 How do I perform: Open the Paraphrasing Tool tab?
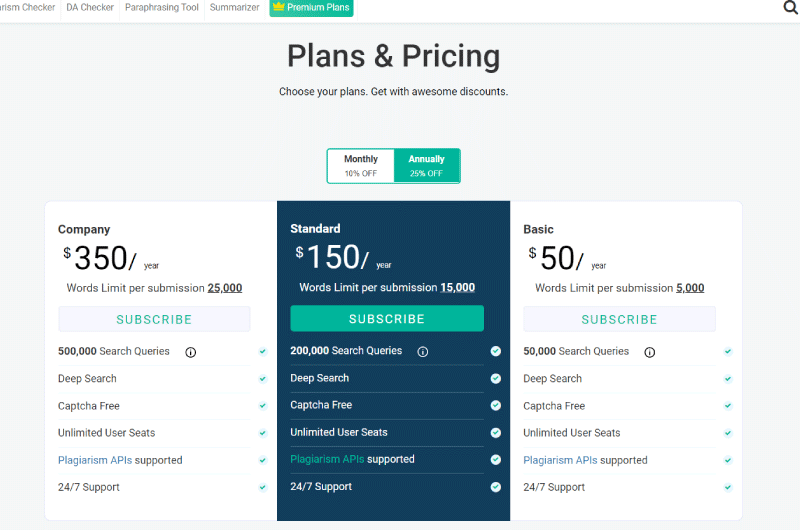[x=162, y=7]
